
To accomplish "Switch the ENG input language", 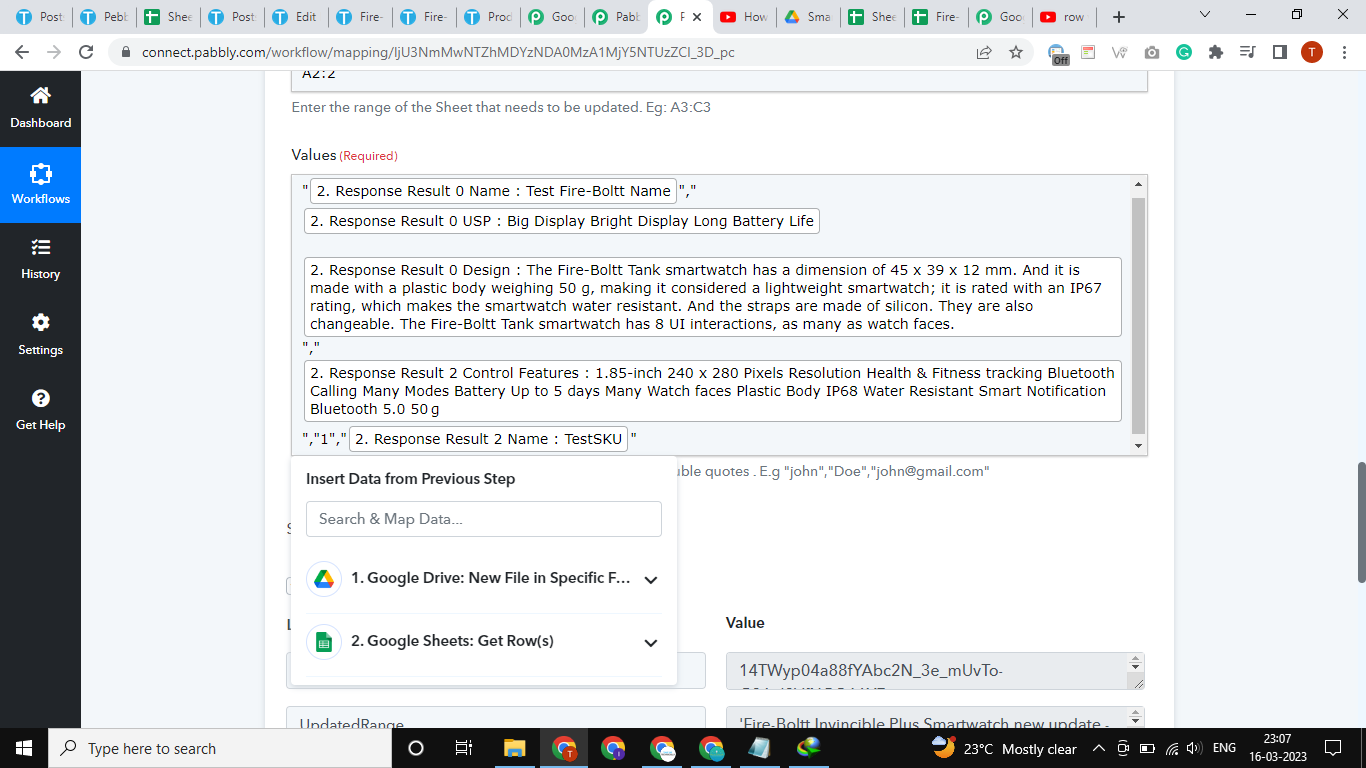I will pyautogui.click(x=1224, y=749).
